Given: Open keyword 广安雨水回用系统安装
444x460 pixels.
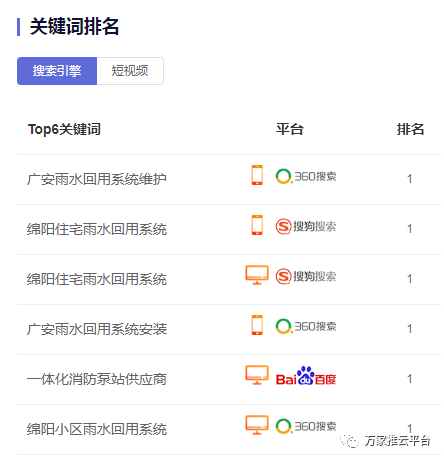Looking at the screenshot, I should (x=97, y=329).
